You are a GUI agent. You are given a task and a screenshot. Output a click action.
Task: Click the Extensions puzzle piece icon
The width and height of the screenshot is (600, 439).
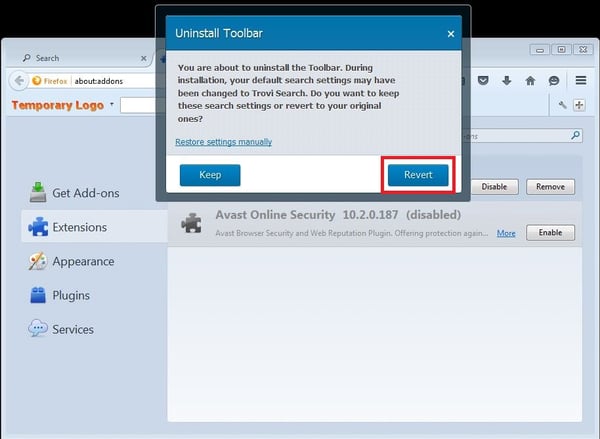tap(38, 227)
